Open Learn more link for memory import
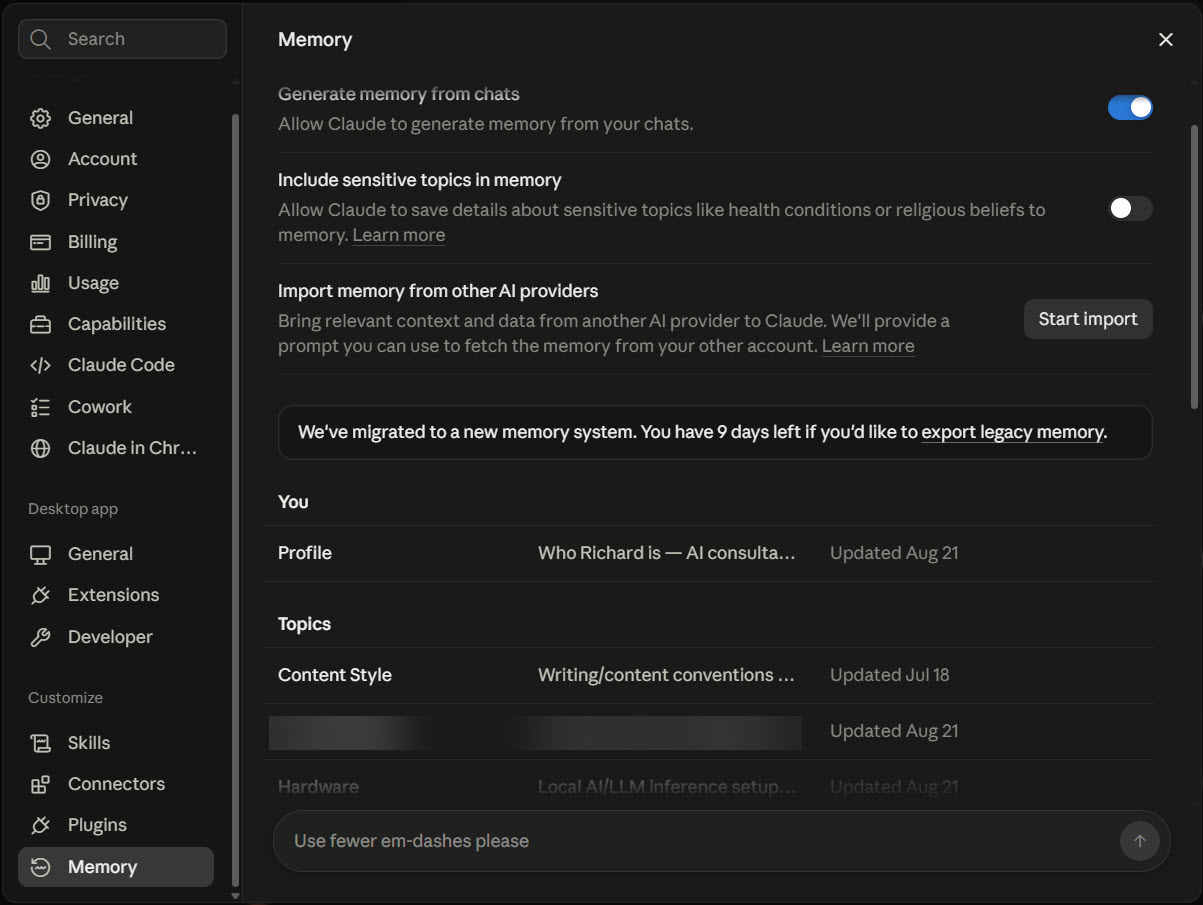The width and height of the screenshot is (1203, 905). [x=868, y=346]
